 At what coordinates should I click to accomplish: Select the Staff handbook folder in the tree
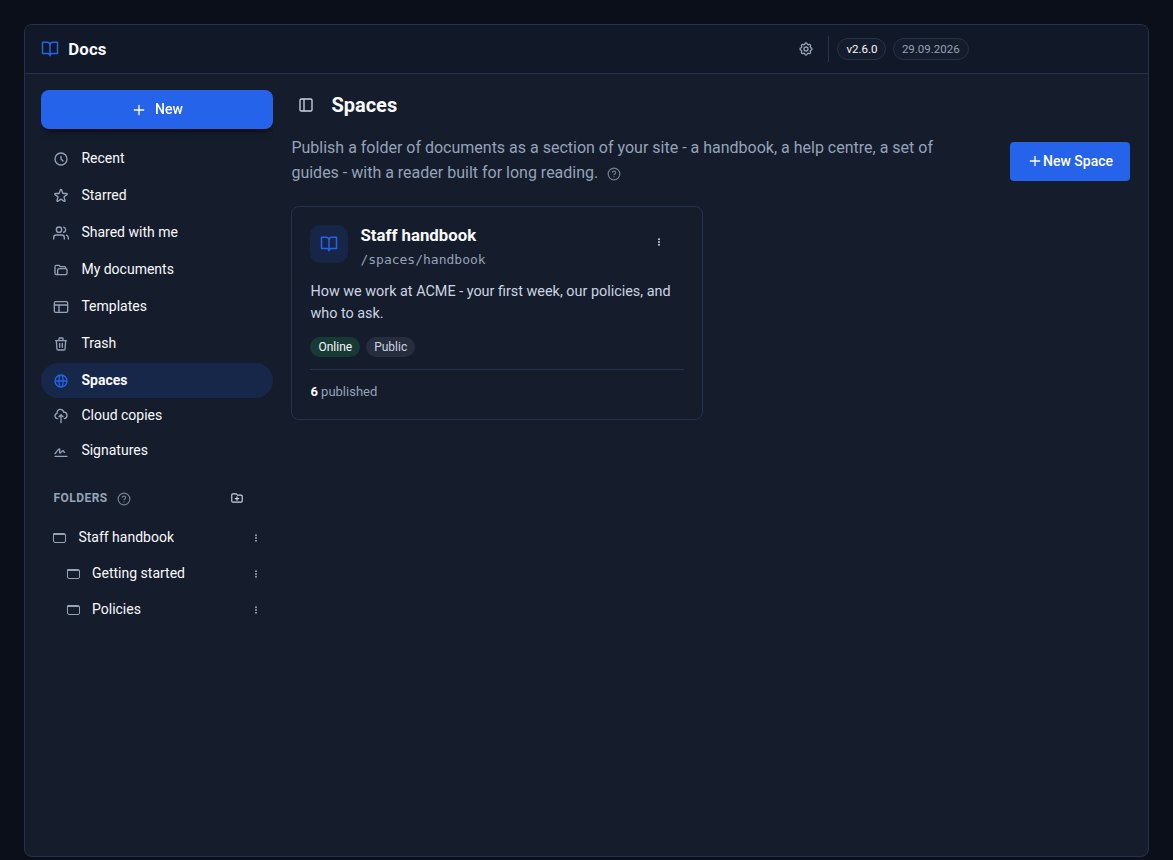coord(126,538)
